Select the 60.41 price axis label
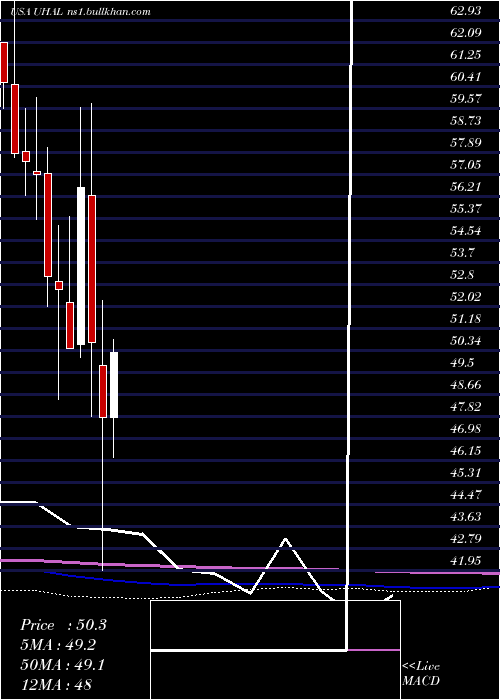 466,77
